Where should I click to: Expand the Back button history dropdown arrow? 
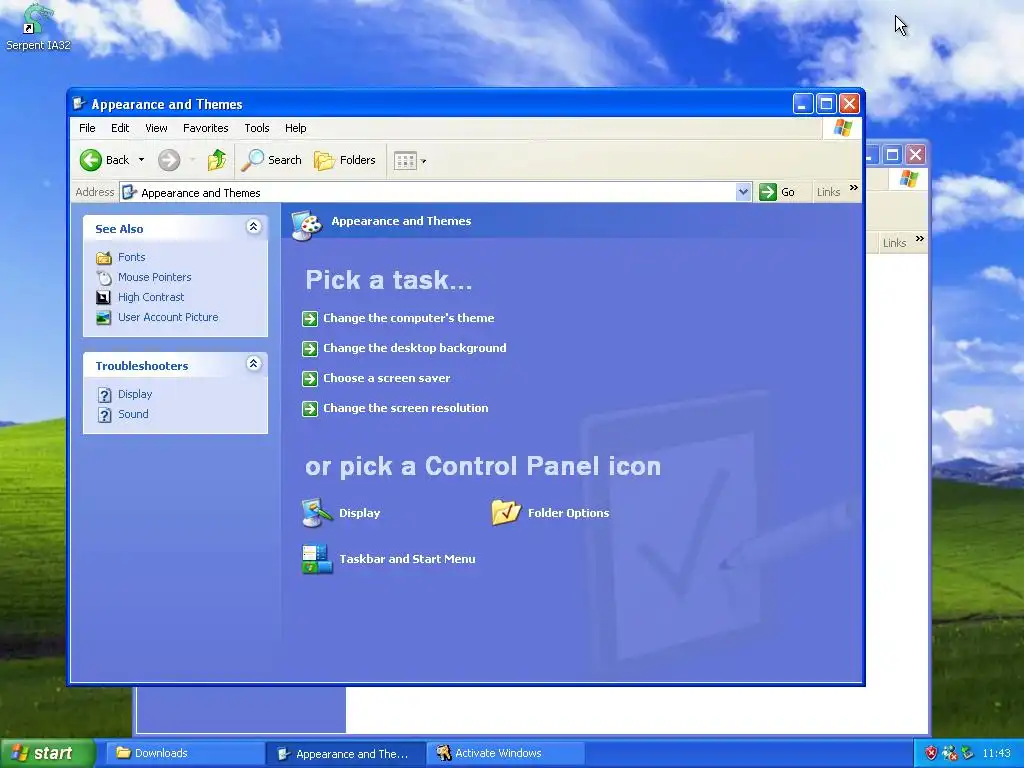click(x=141, y=160)
